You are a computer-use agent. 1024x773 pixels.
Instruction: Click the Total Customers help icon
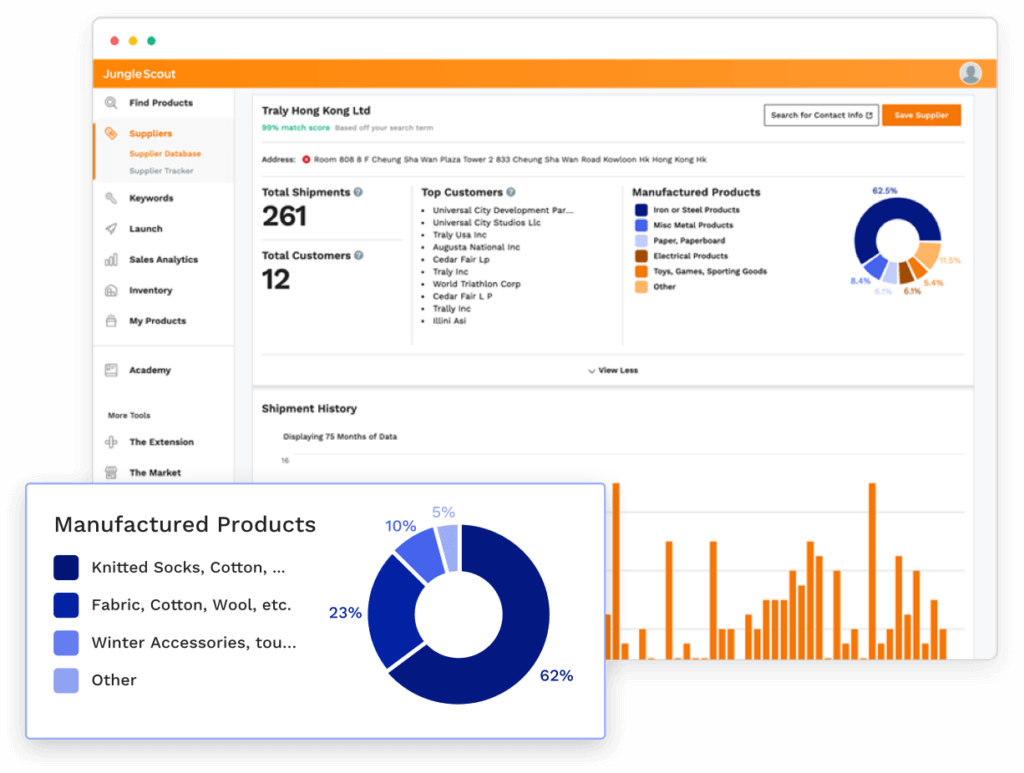359,255
